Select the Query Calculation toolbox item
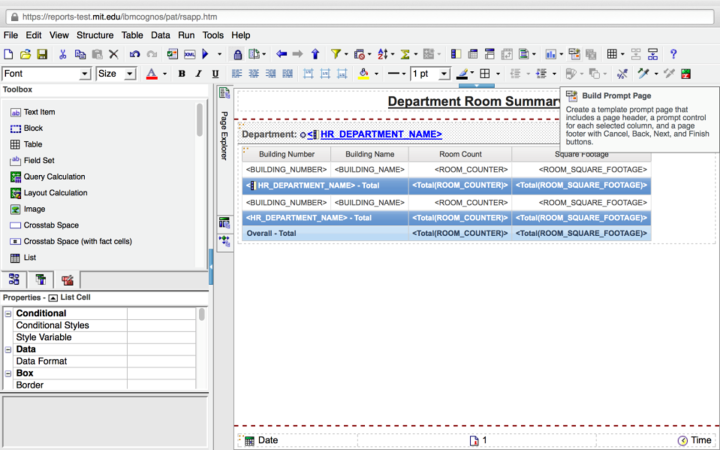This screenshot has width=720, height=450. (x=53, y=177)
